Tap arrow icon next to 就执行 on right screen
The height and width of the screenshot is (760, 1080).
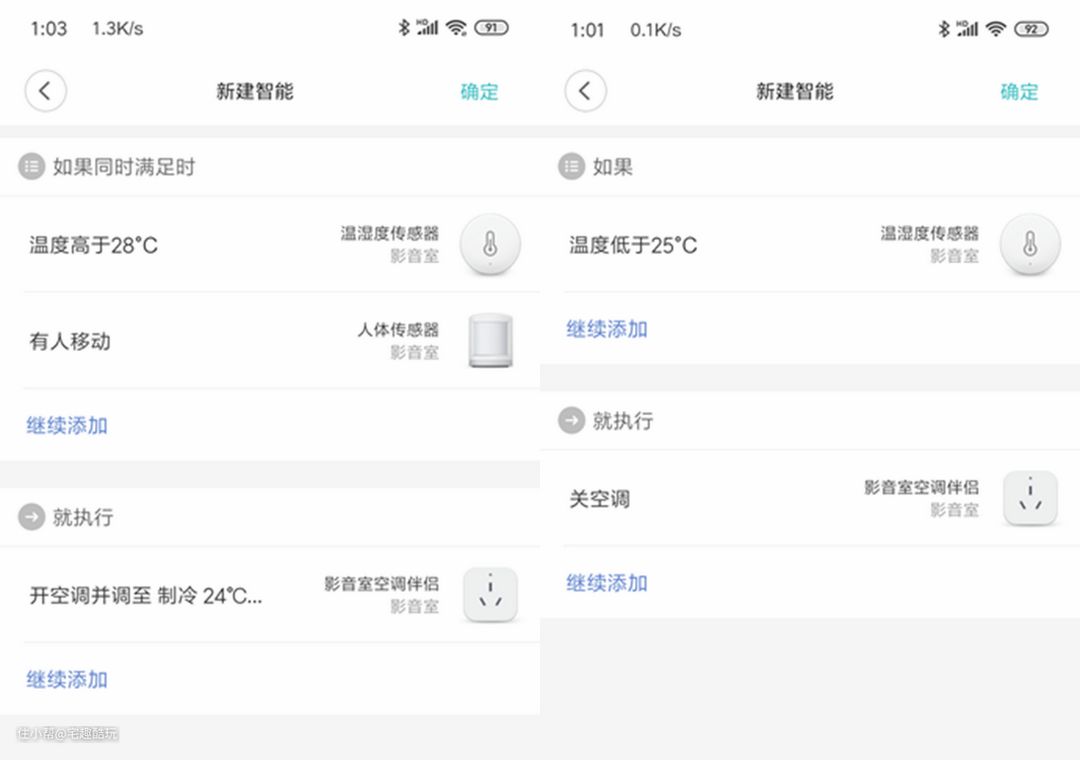pyautogui.click(x=571, y=421)
